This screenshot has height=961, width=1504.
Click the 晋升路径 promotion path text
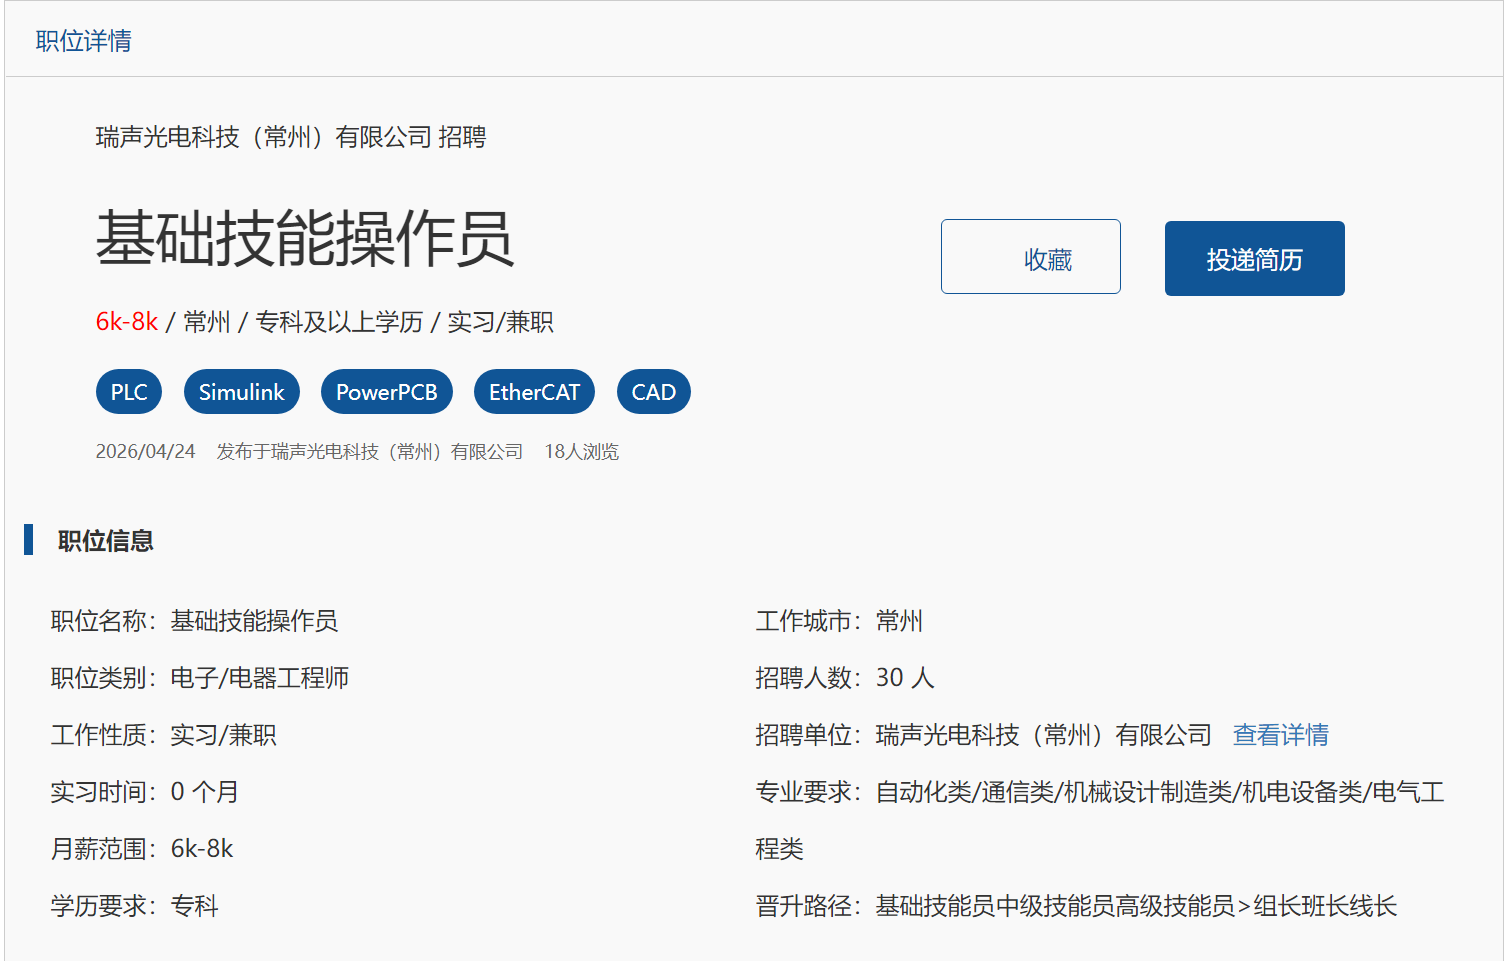1076,906
